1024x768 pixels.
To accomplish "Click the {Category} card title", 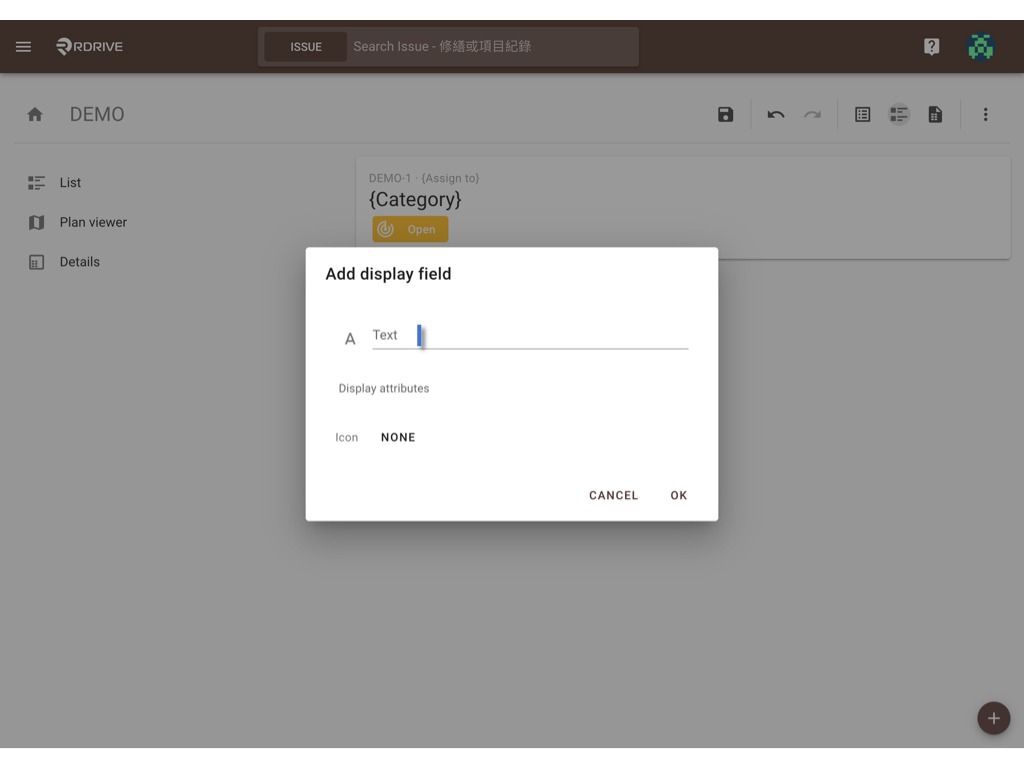I will (x=415, y=199).
